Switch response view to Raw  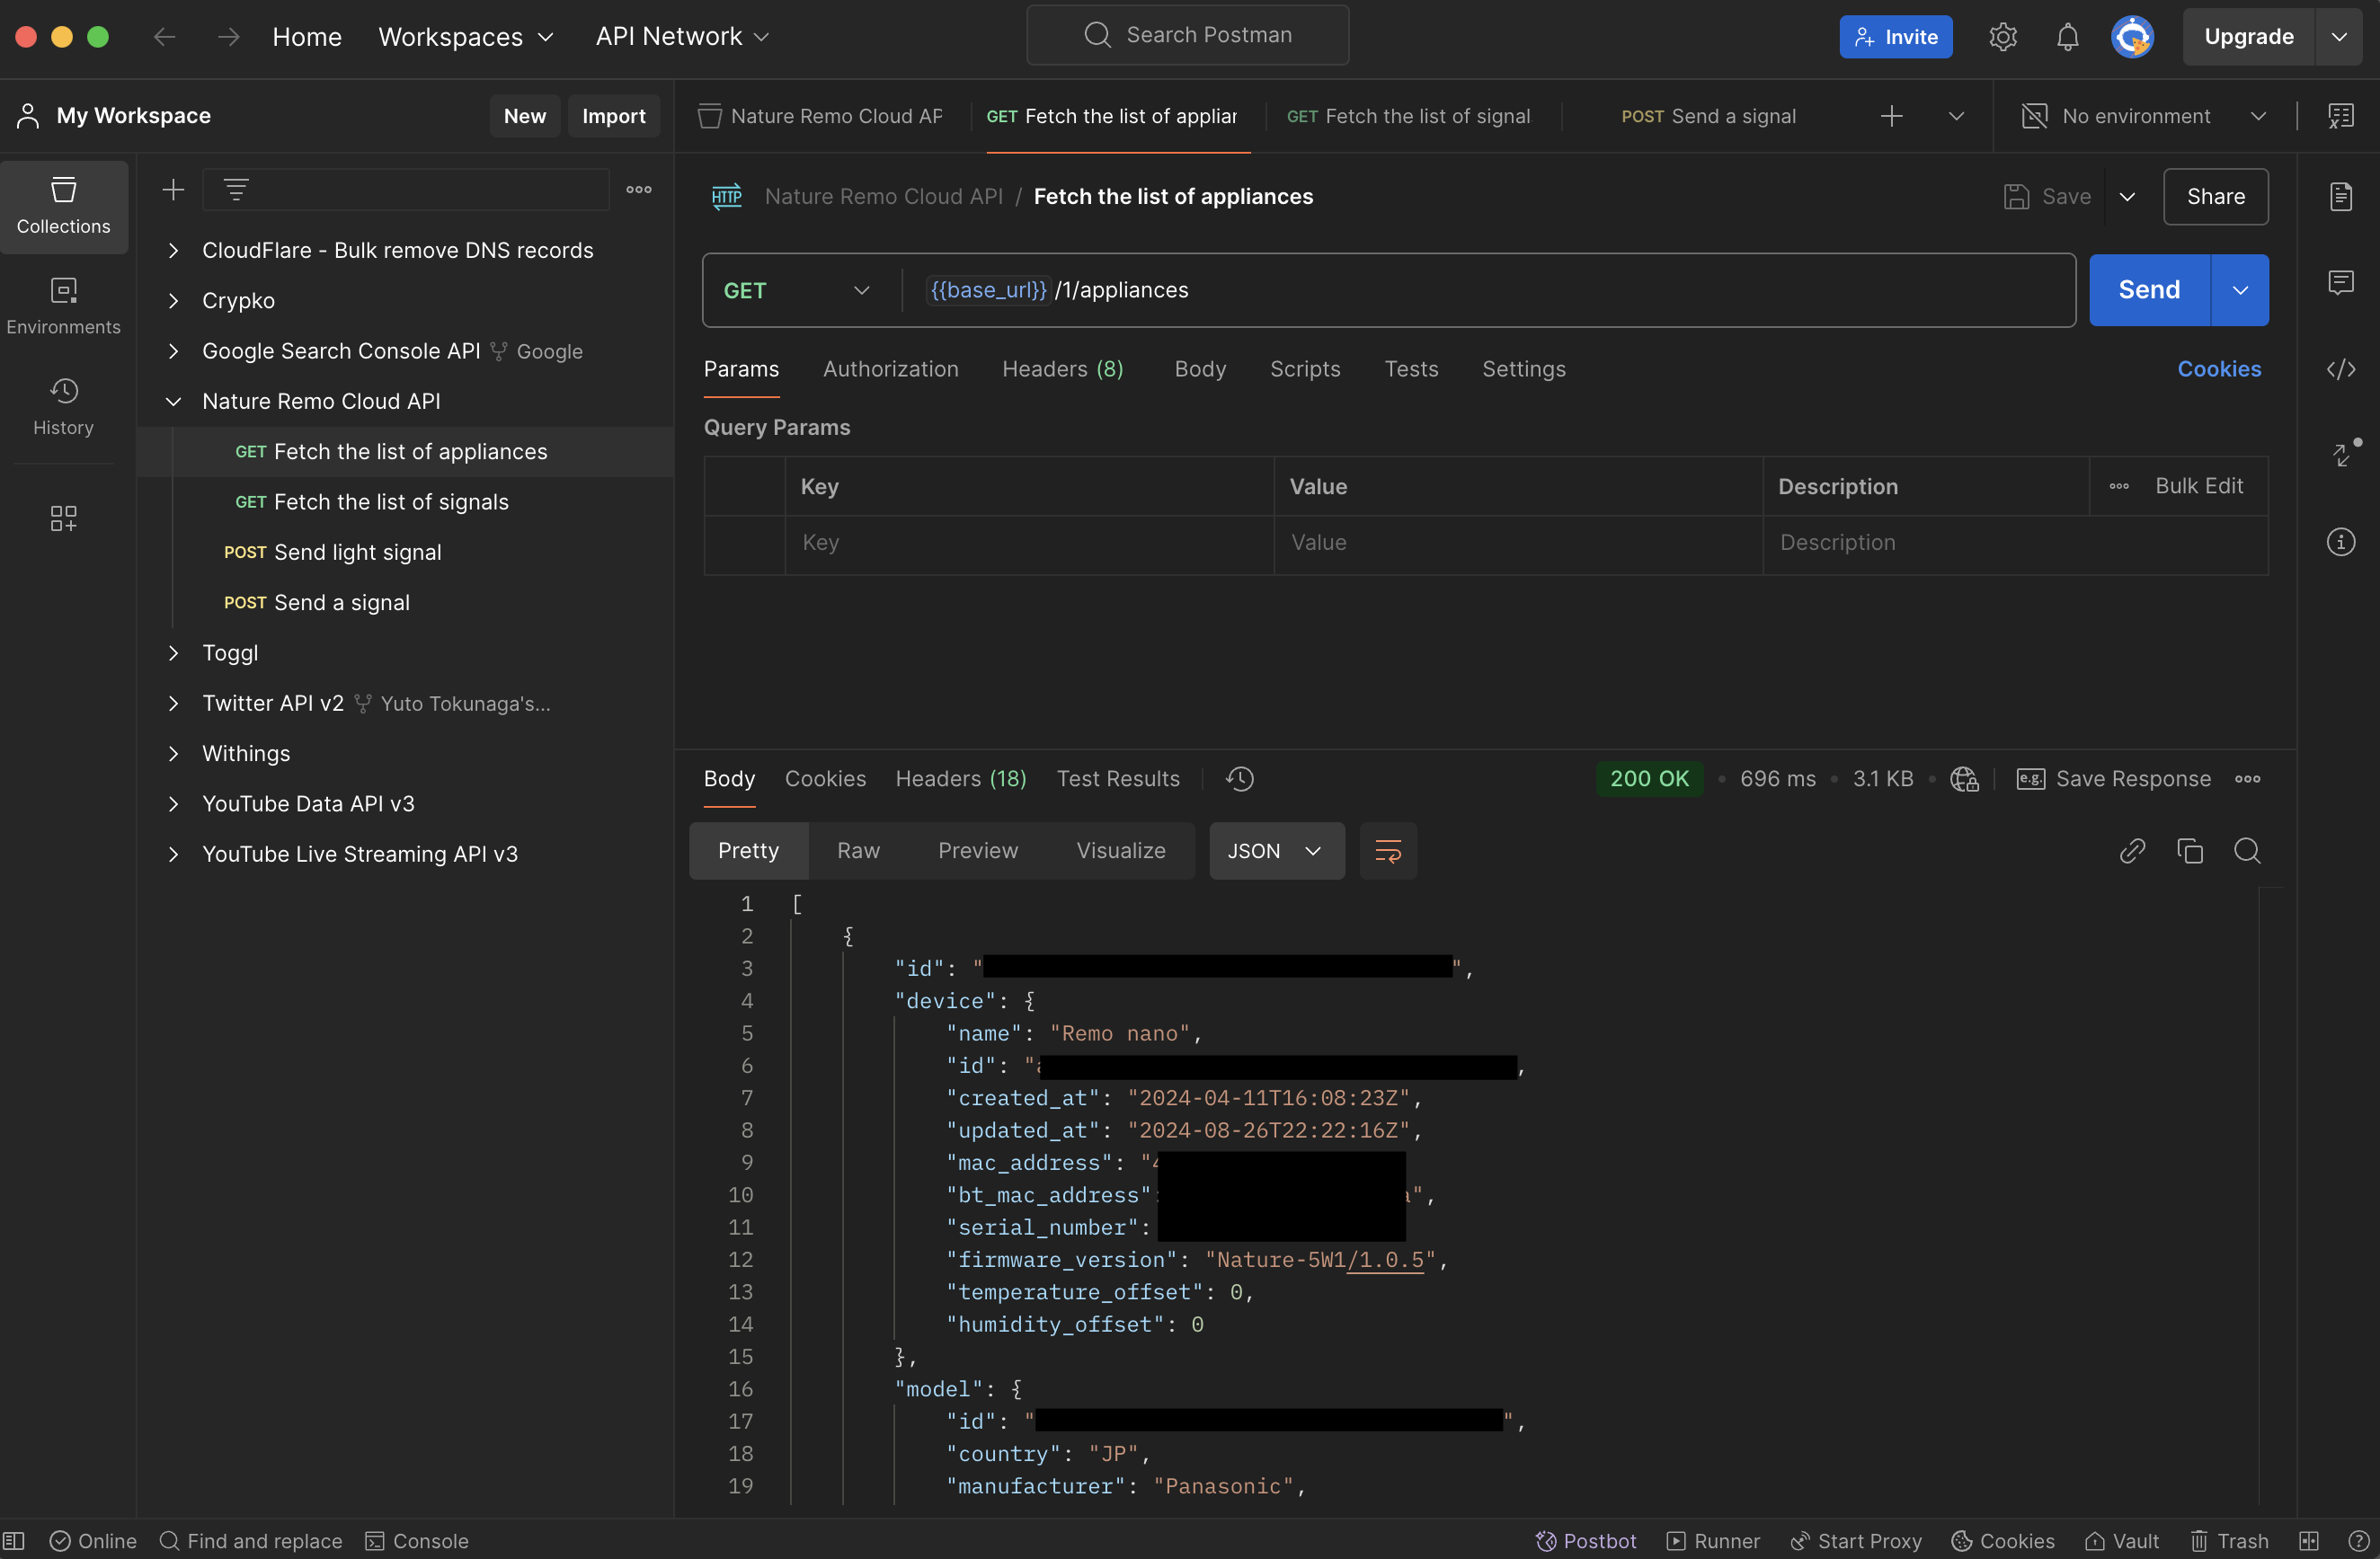(857, 851)
